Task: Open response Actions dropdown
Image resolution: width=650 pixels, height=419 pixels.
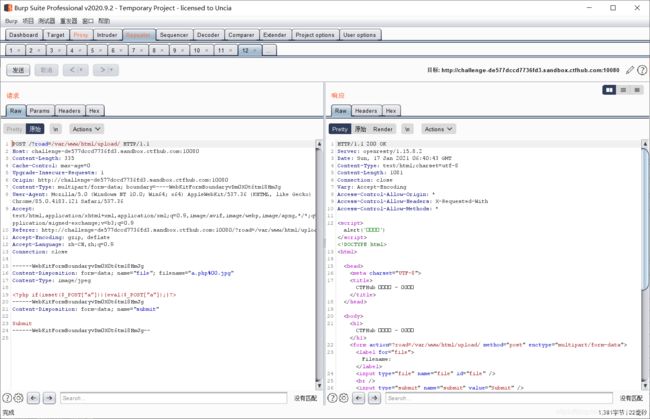Action: click(x=438, y=129)
